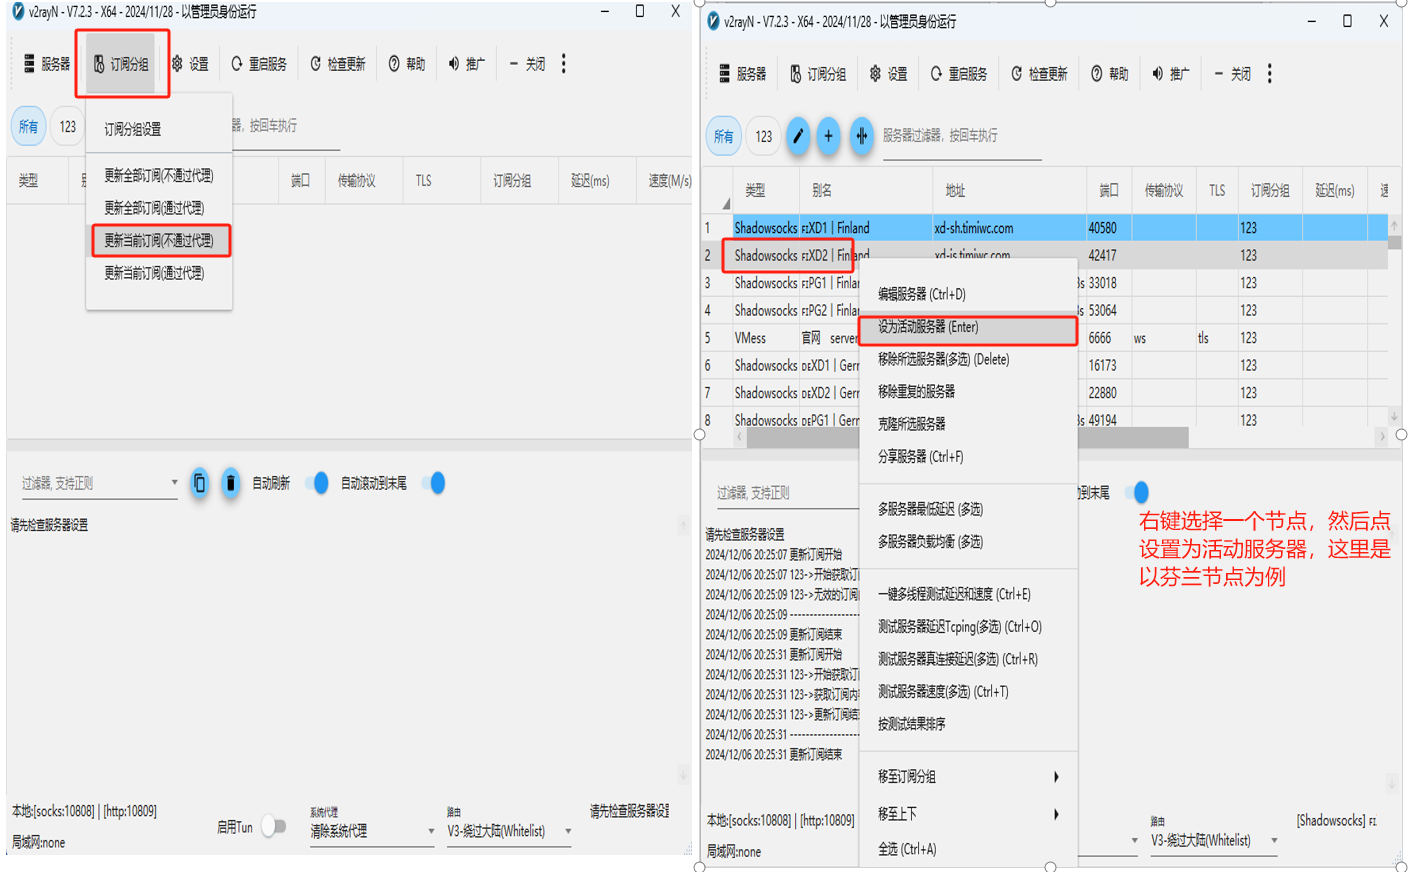This screenshot has width=1414, height=872.
Task: Click the copy log icon in left window
Action: tap(199, 483)
